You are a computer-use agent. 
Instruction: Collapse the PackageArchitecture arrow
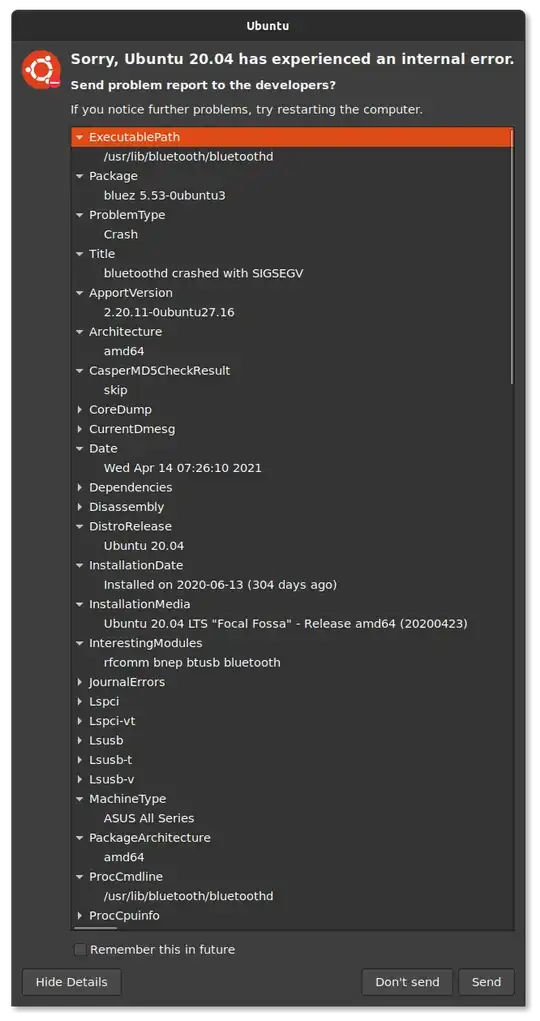coord(79,837)
